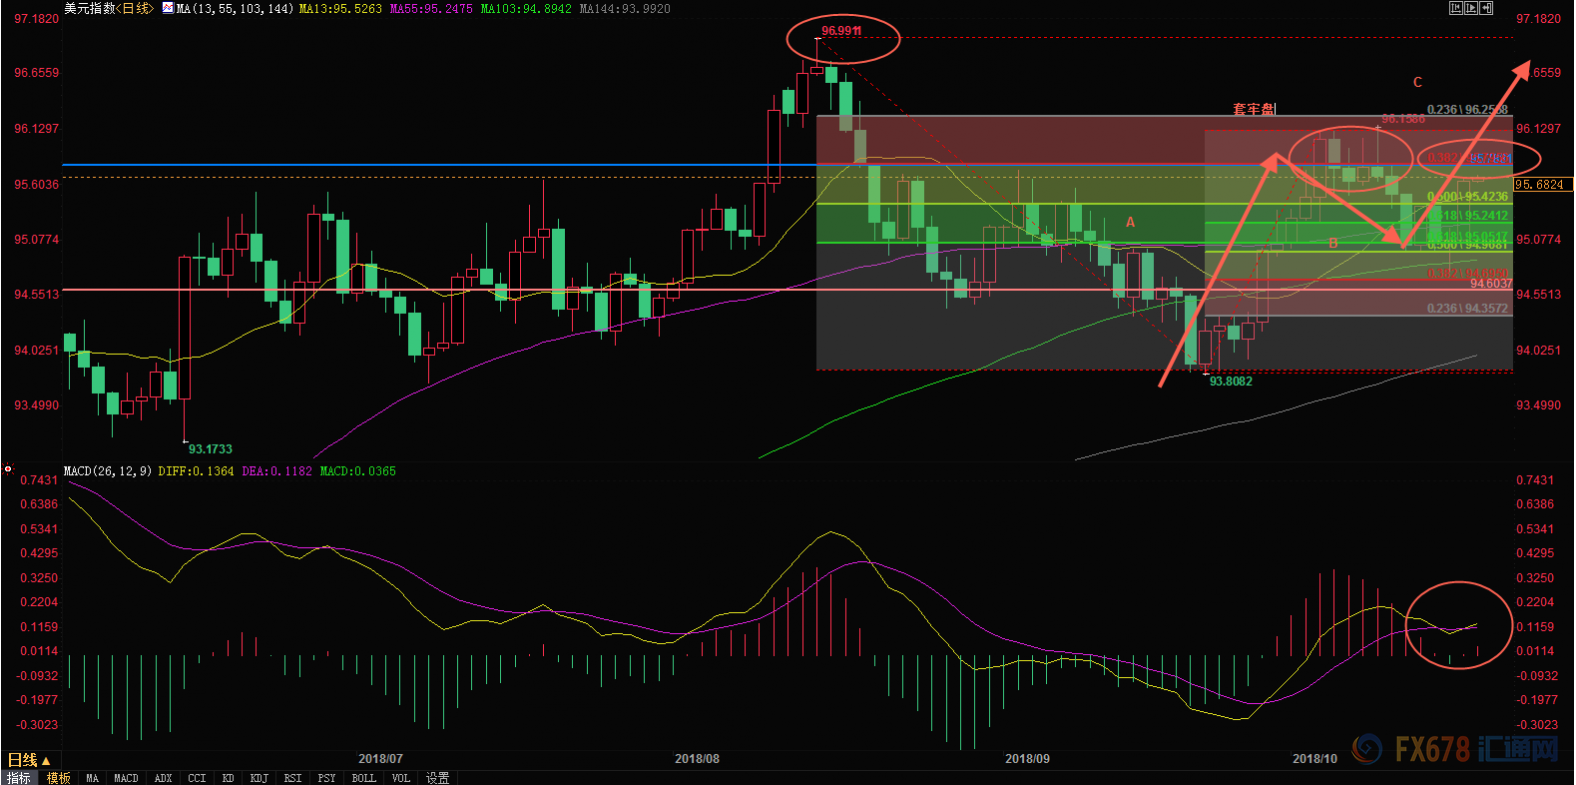The image size is (1576, 785).
Task: Click the 94.6037 price level label
Action: pos(1491,284)
